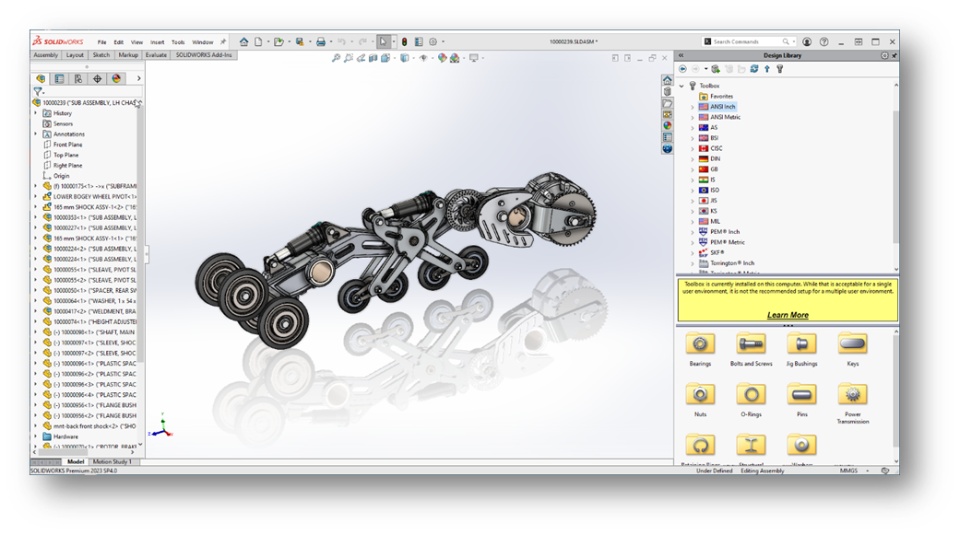Expand the History tree node
The image size is (960, 535).
point(36,113)
